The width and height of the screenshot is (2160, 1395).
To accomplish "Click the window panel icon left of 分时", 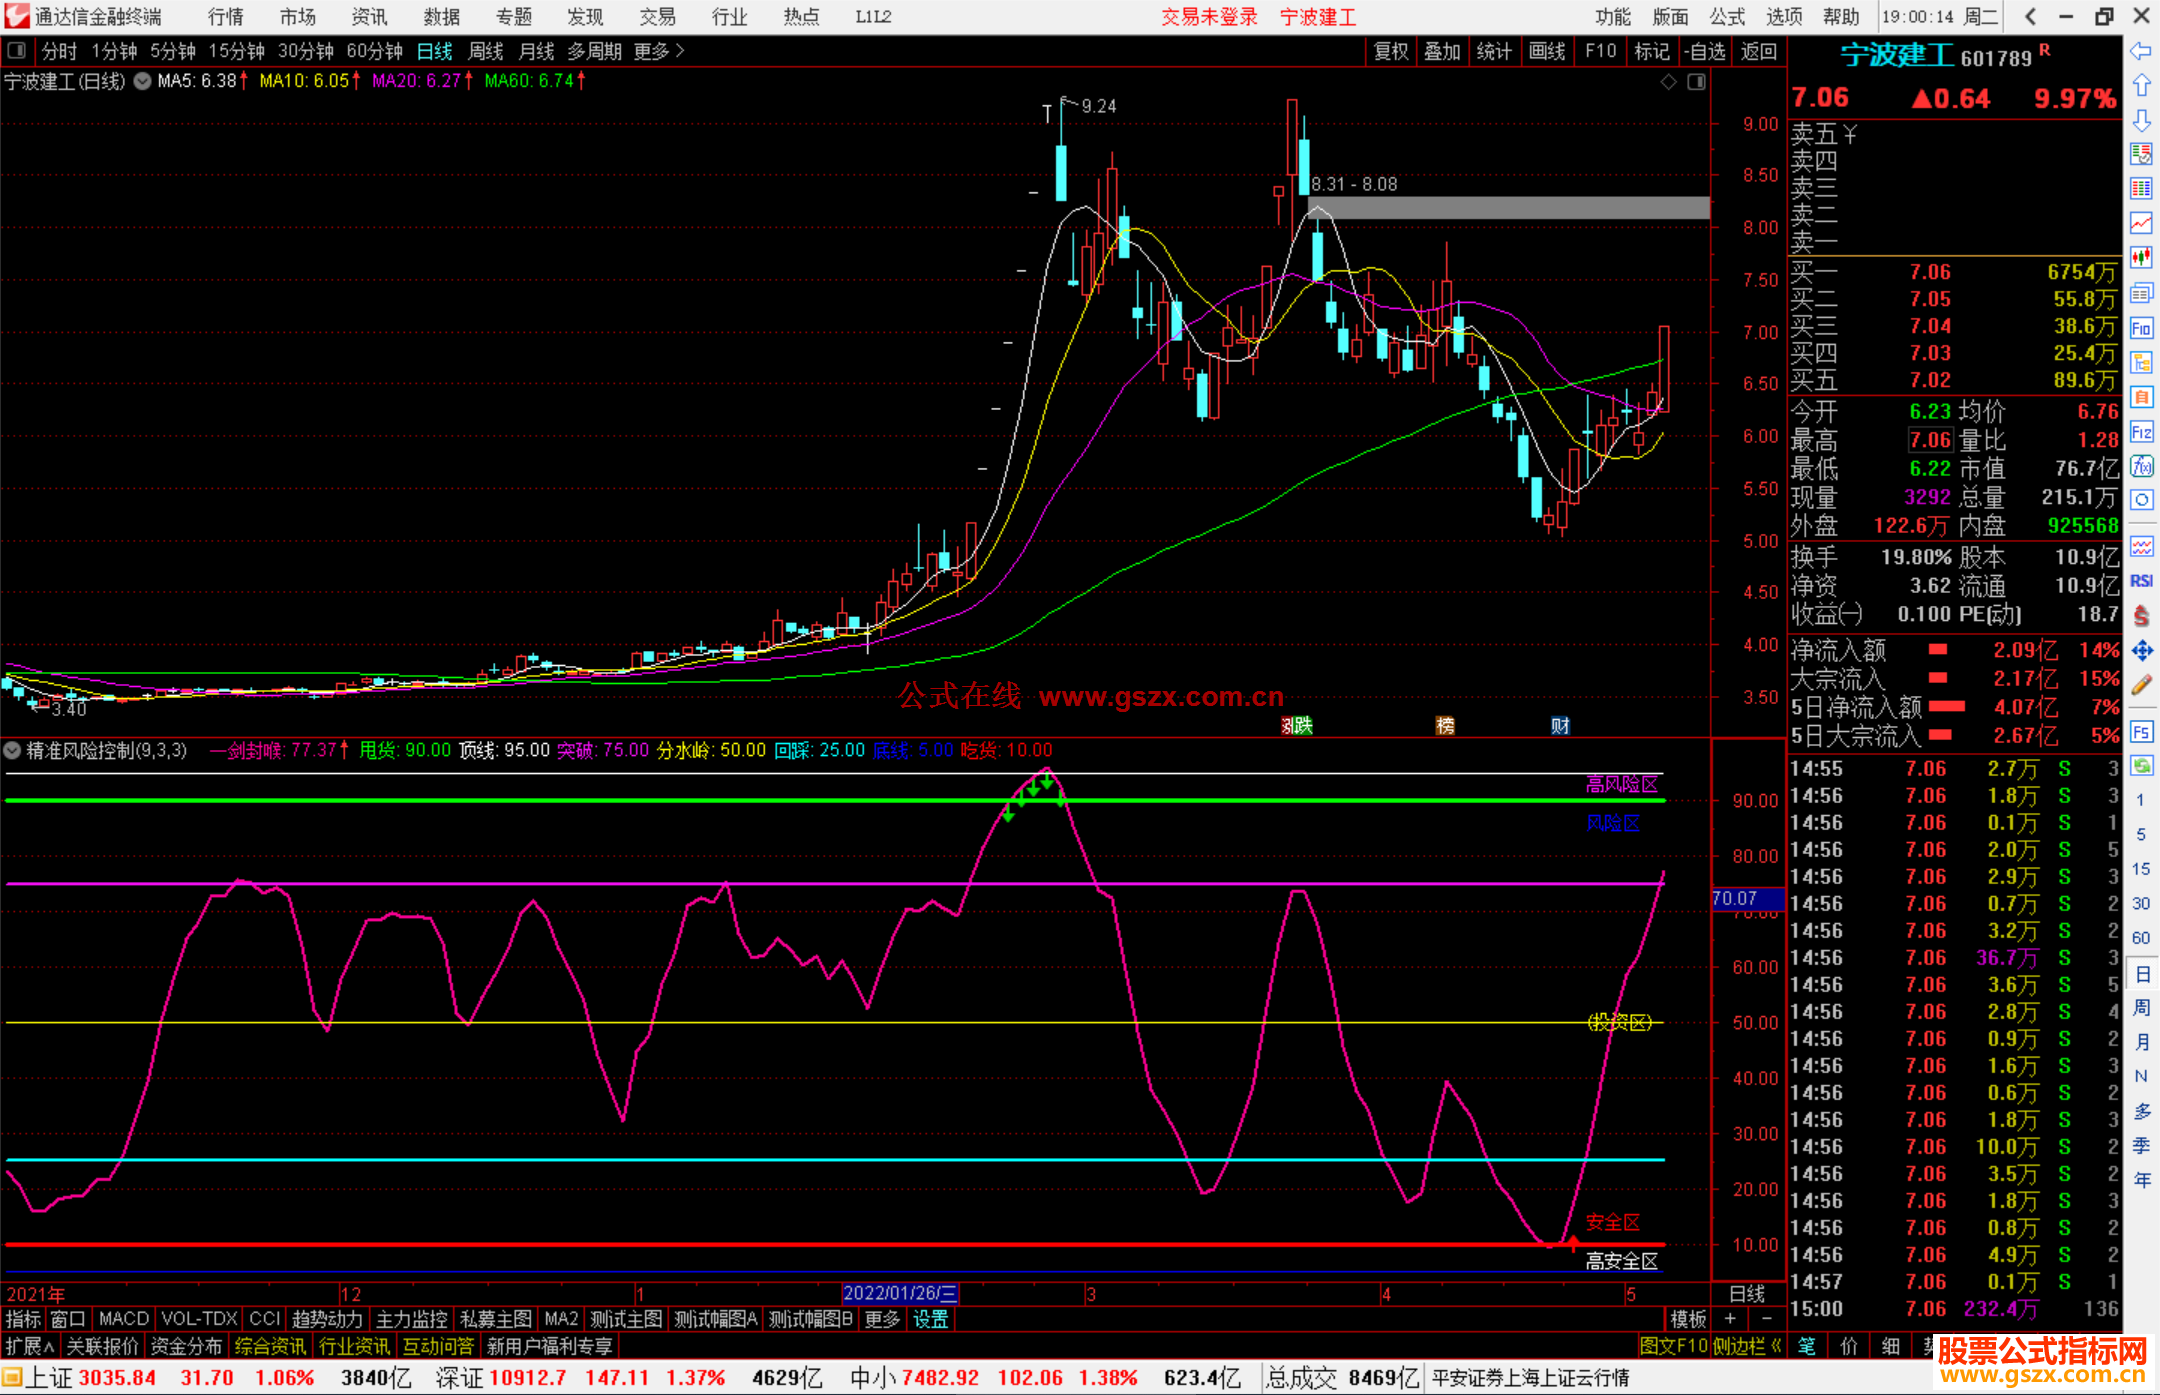I will click(x=16, y=50).
